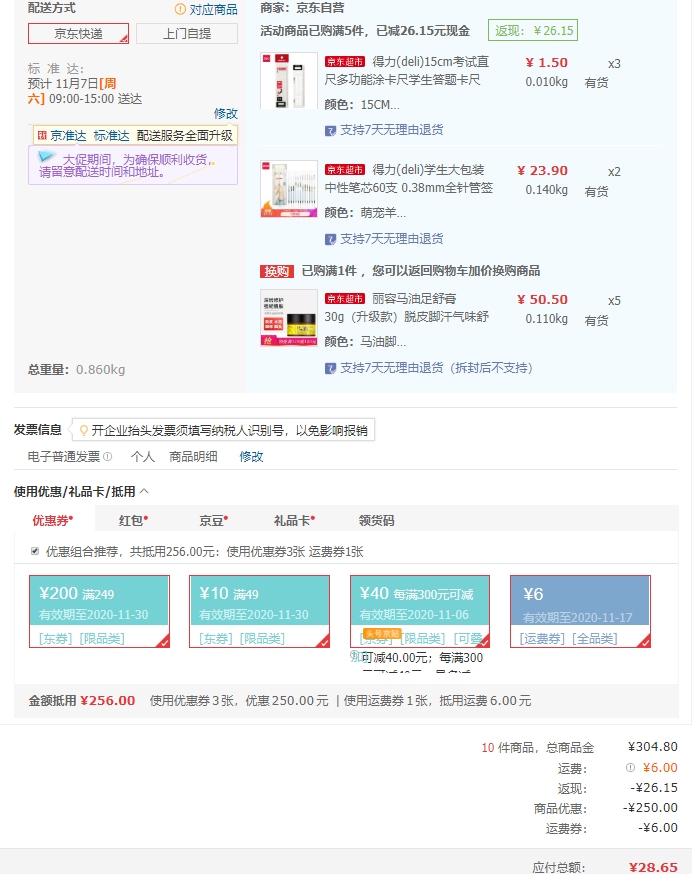Click the 应付总额 ¥28.65 total
The width and height of the screenshot is (692, 874).
(653, 867)
